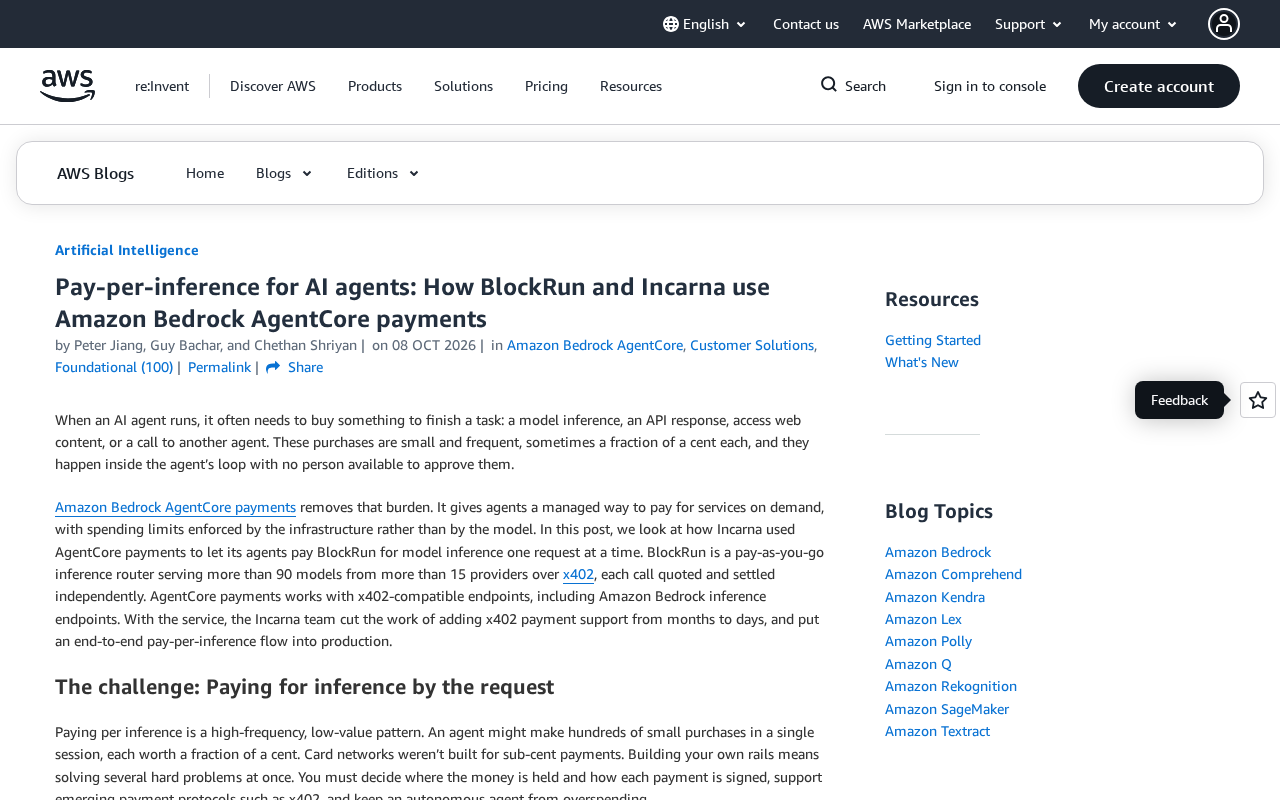Open the Amazon Bedrock AgentCore category link

click(x=595, y=345)
